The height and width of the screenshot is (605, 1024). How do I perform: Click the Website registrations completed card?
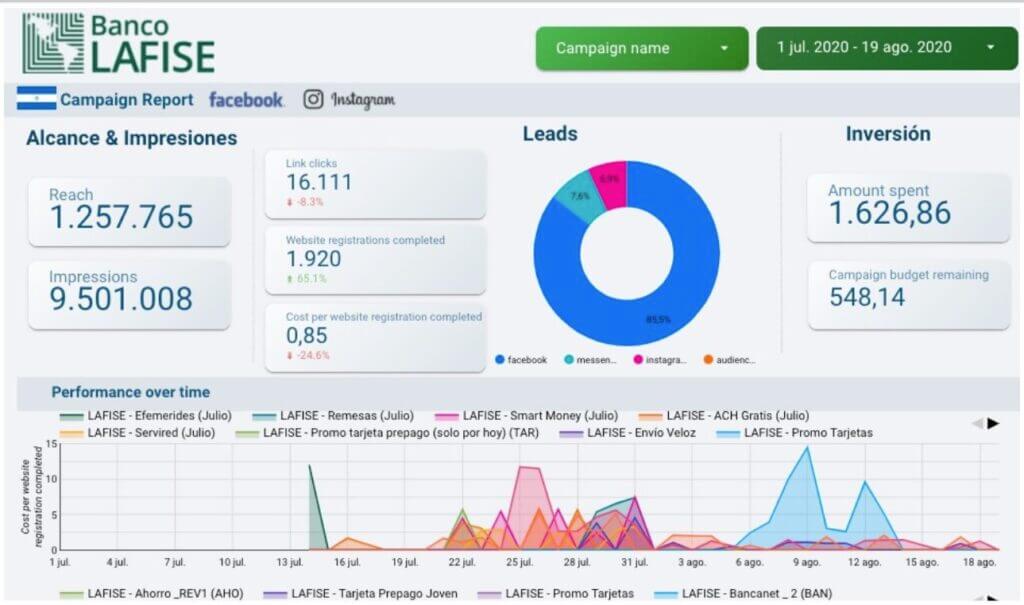pos(375,259)
